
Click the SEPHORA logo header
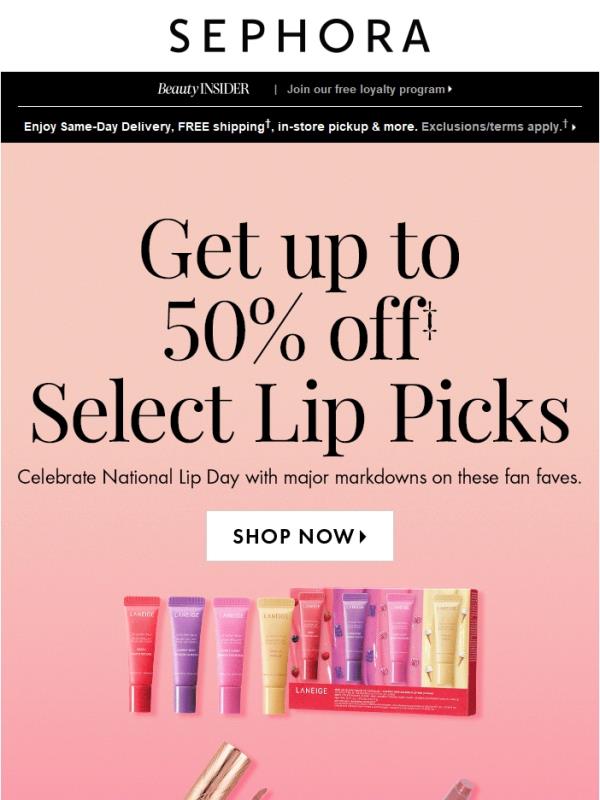[300, 36]
